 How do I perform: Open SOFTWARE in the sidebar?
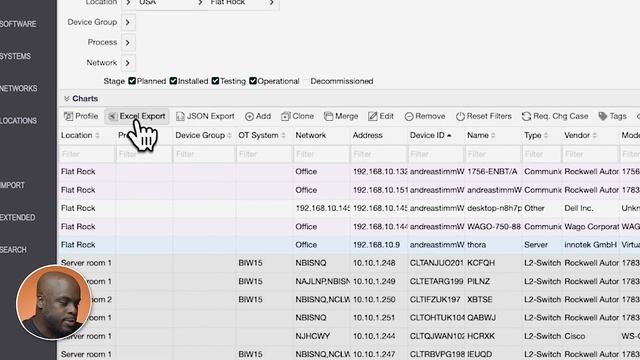point(18,24)
